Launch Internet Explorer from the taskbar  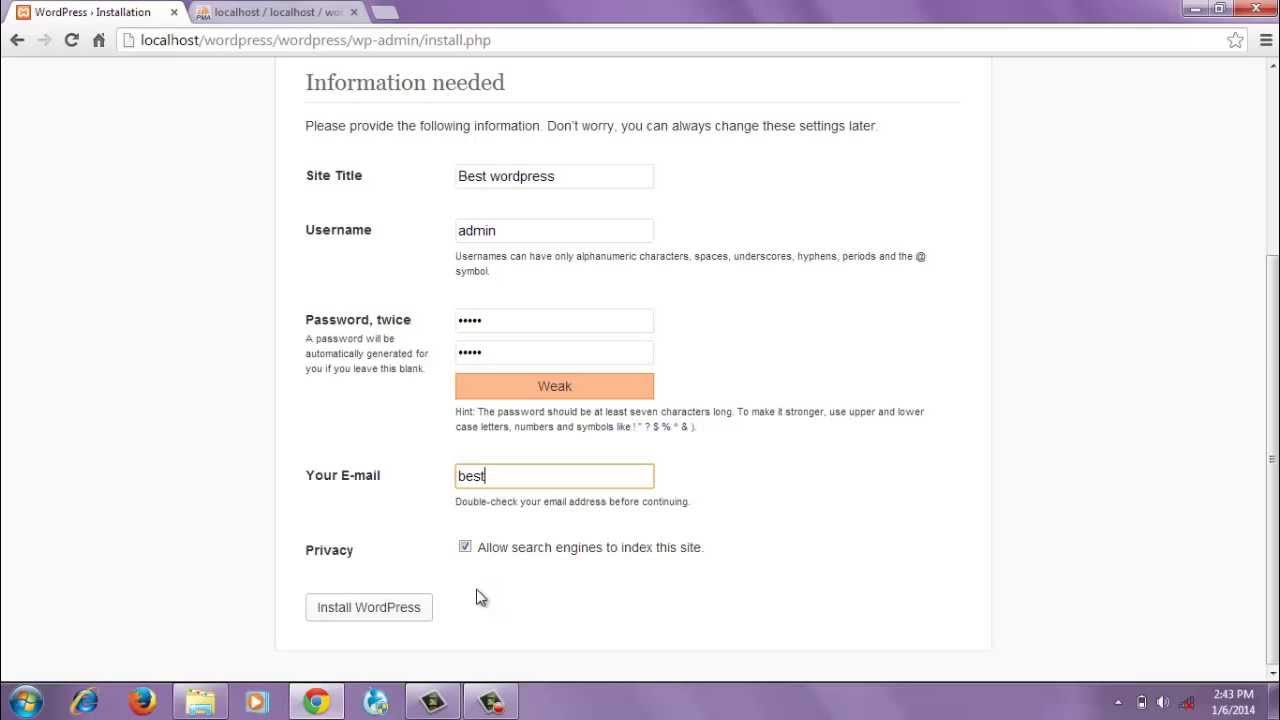[84, 702]
